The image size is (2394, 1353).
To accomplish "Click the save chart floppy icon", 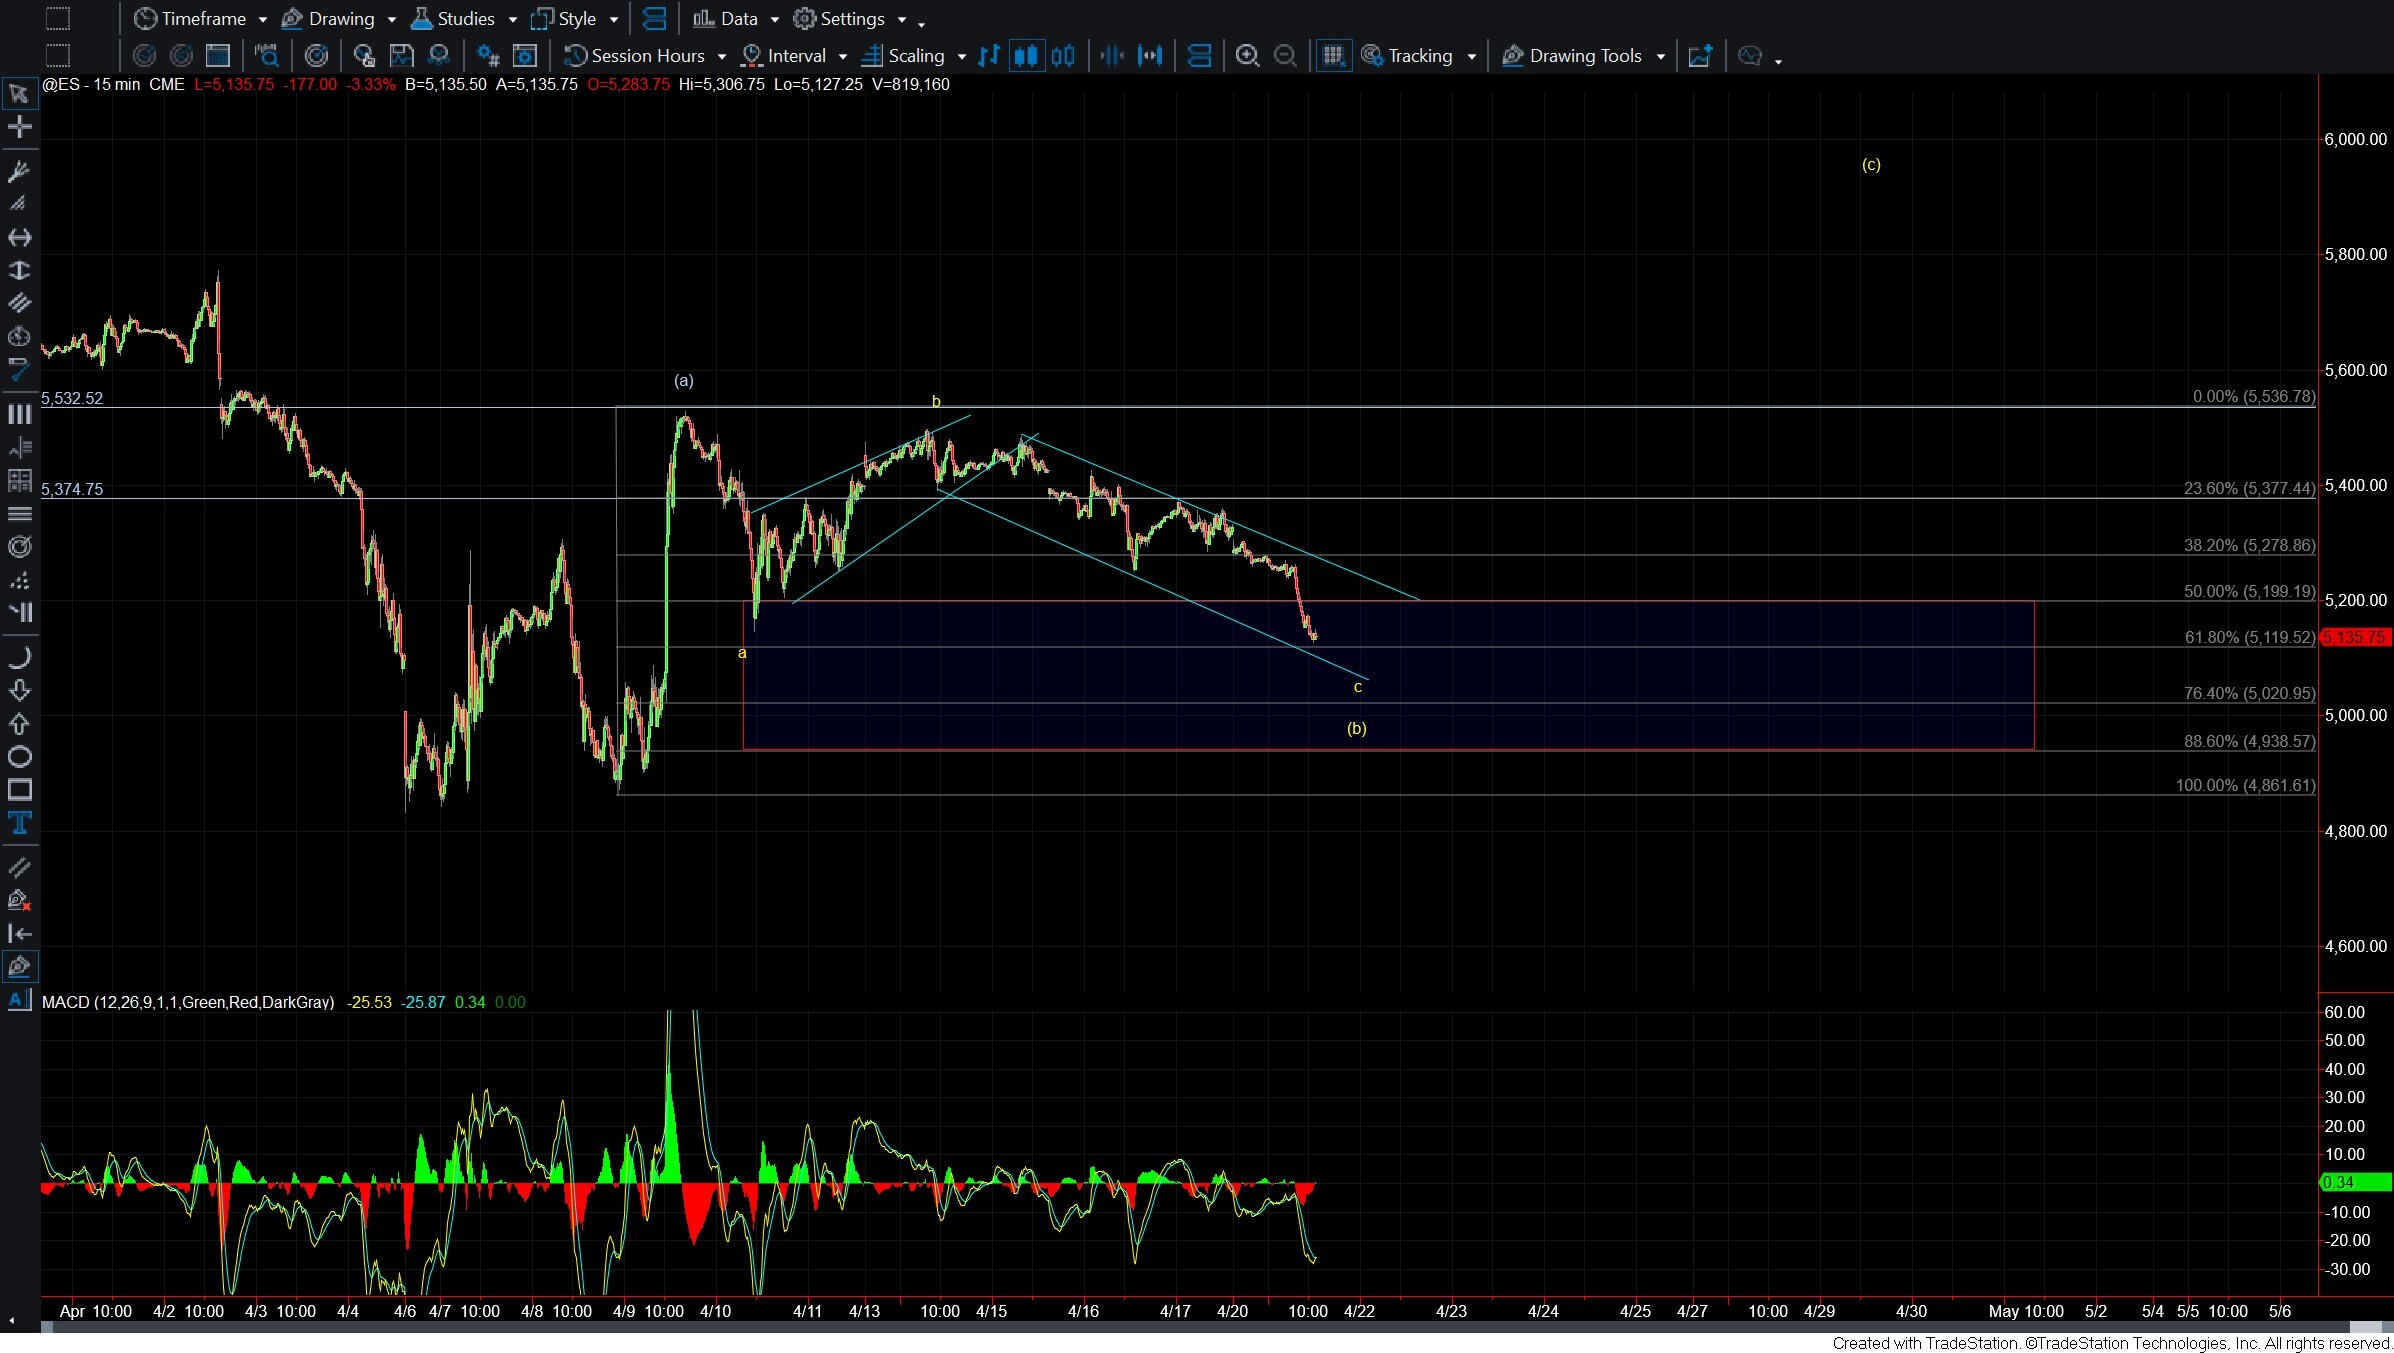I will tap(401, 56).
